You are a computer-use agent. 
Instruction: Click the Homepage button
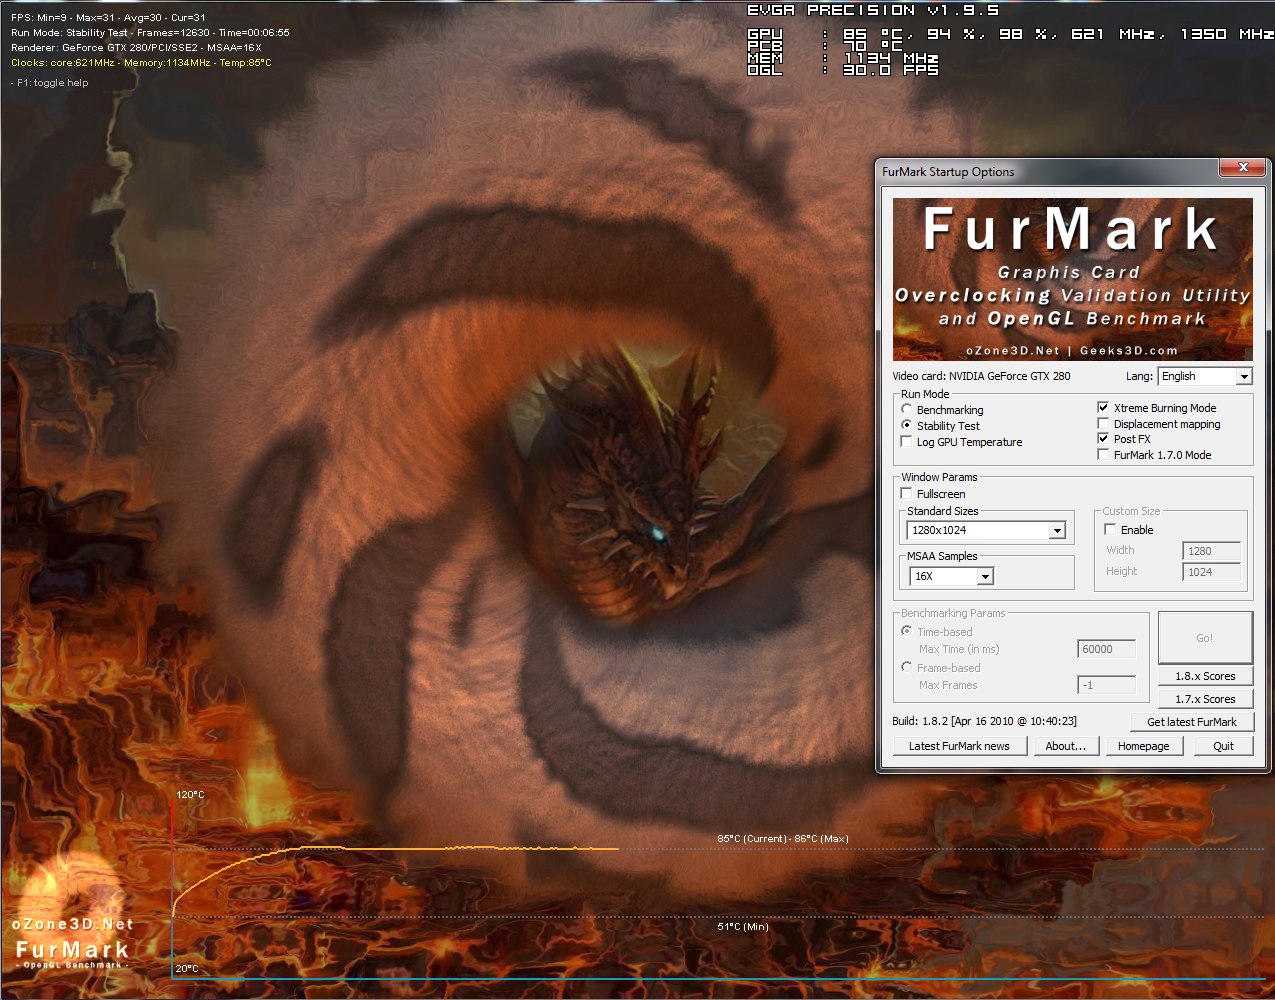(1143, 746)
